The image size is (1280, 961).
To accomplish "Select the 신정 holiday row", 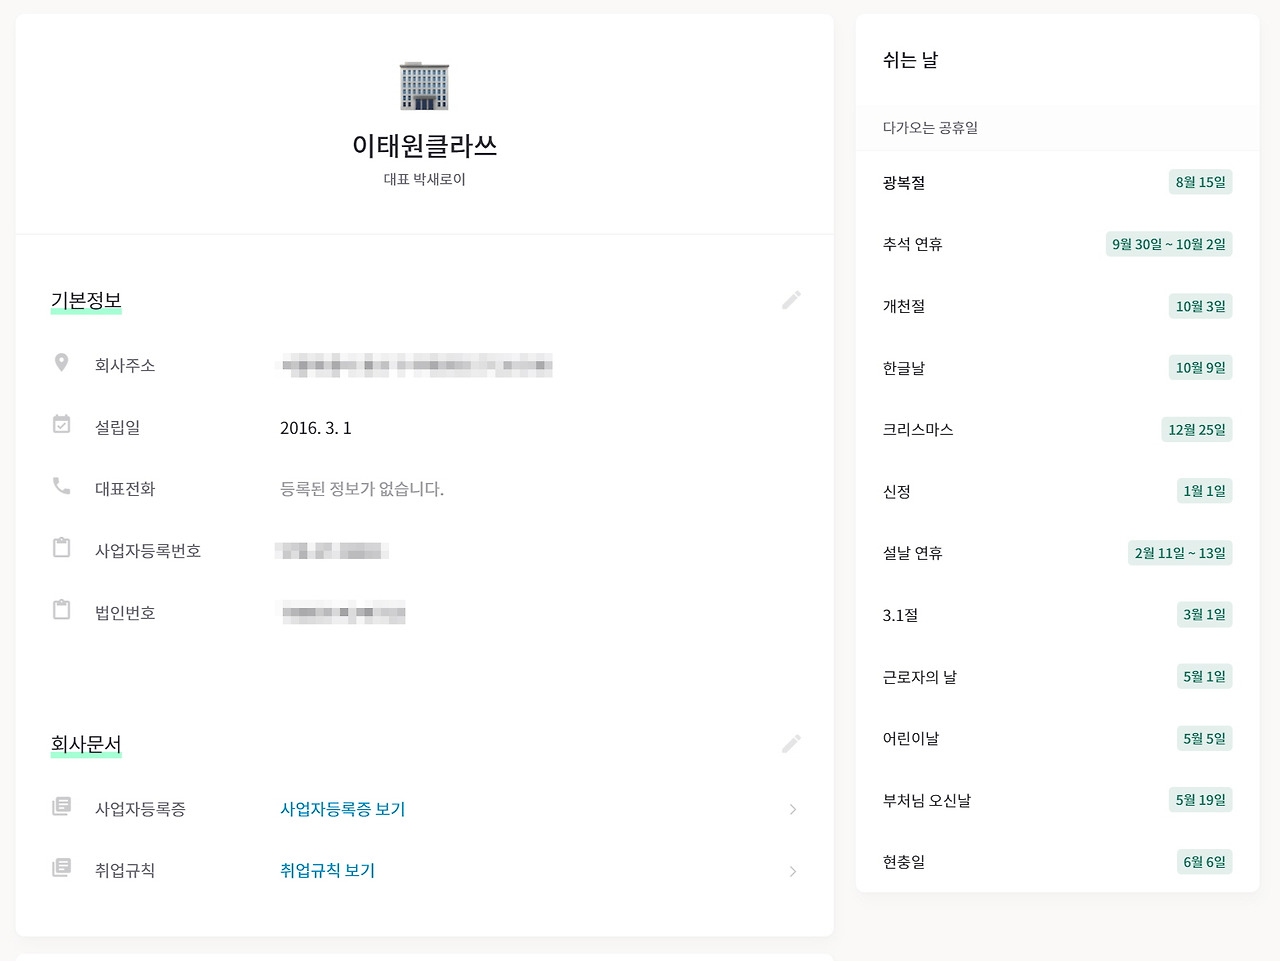I will 1057,491.
